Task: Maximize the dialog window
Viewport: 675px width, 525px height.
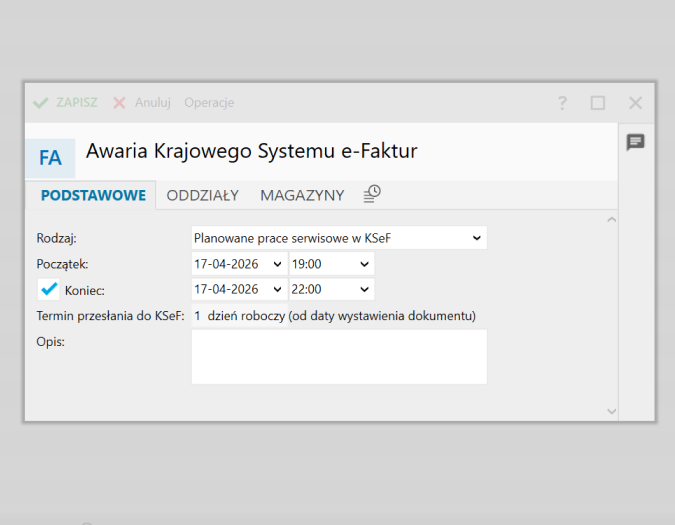Action: [598, 103]
